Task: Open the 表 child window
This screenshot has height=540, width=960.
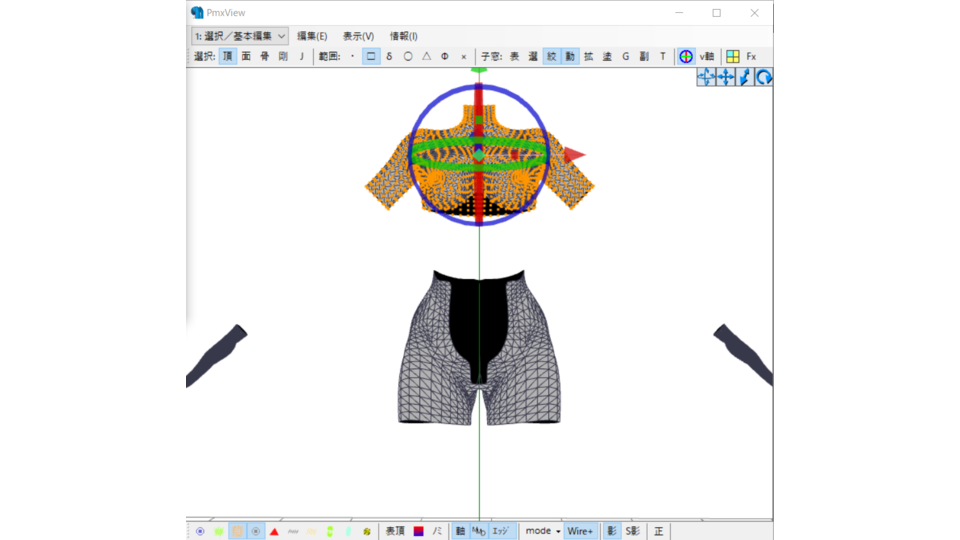Action: click(515, 56)
